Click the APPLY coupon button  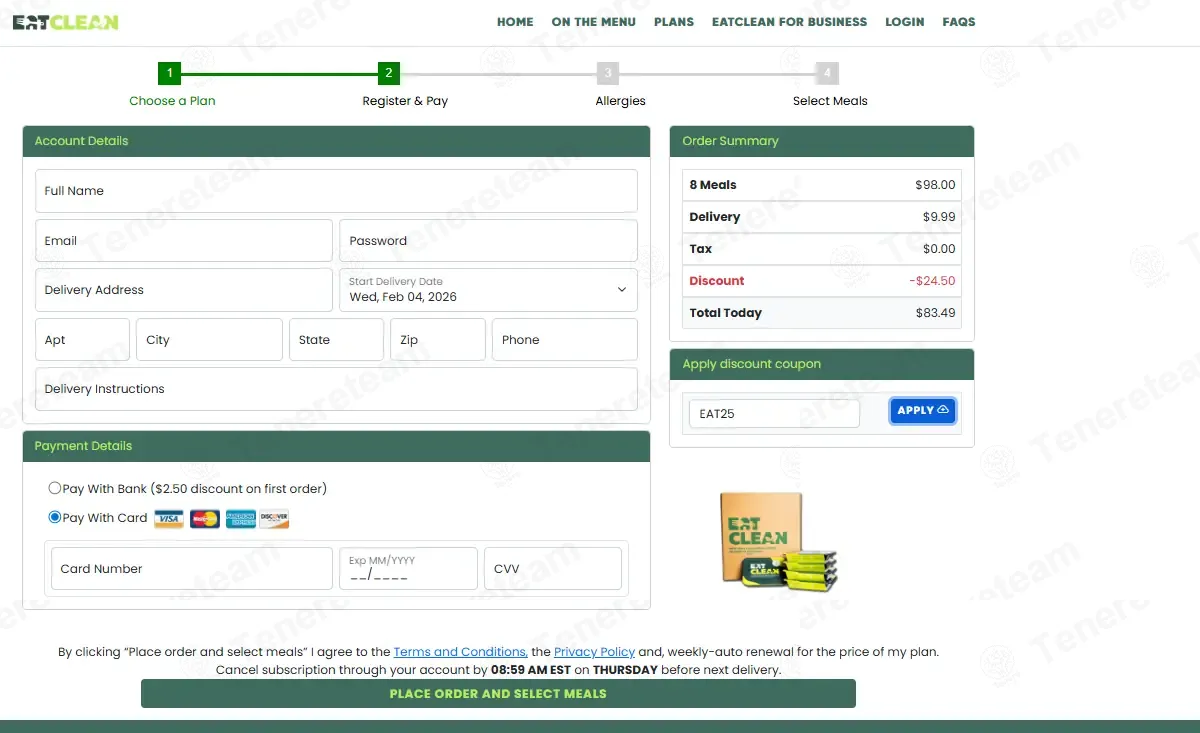922,411
